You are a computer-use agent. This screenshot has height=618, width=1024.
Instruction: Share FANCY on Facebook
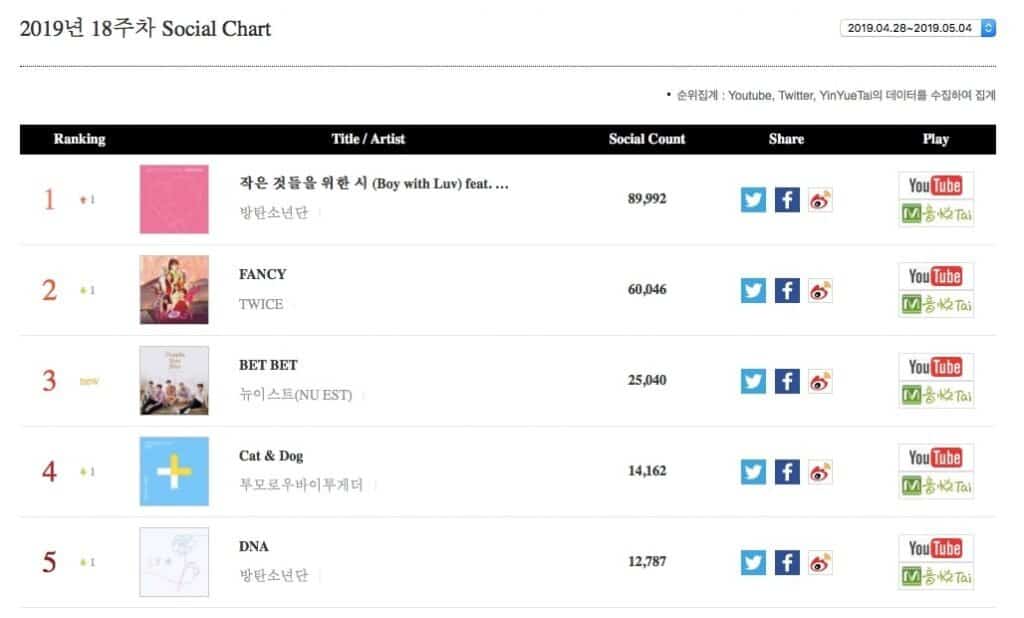787,290
